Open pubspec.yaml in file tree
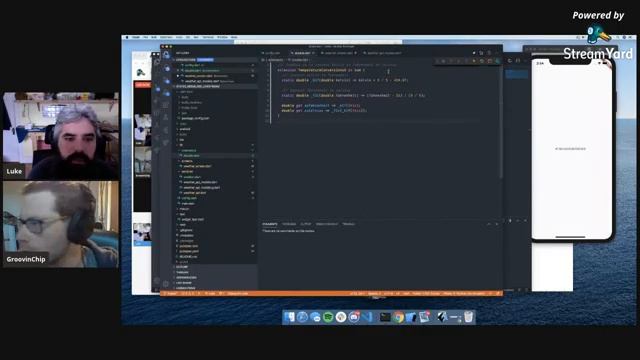 [189, 251]
